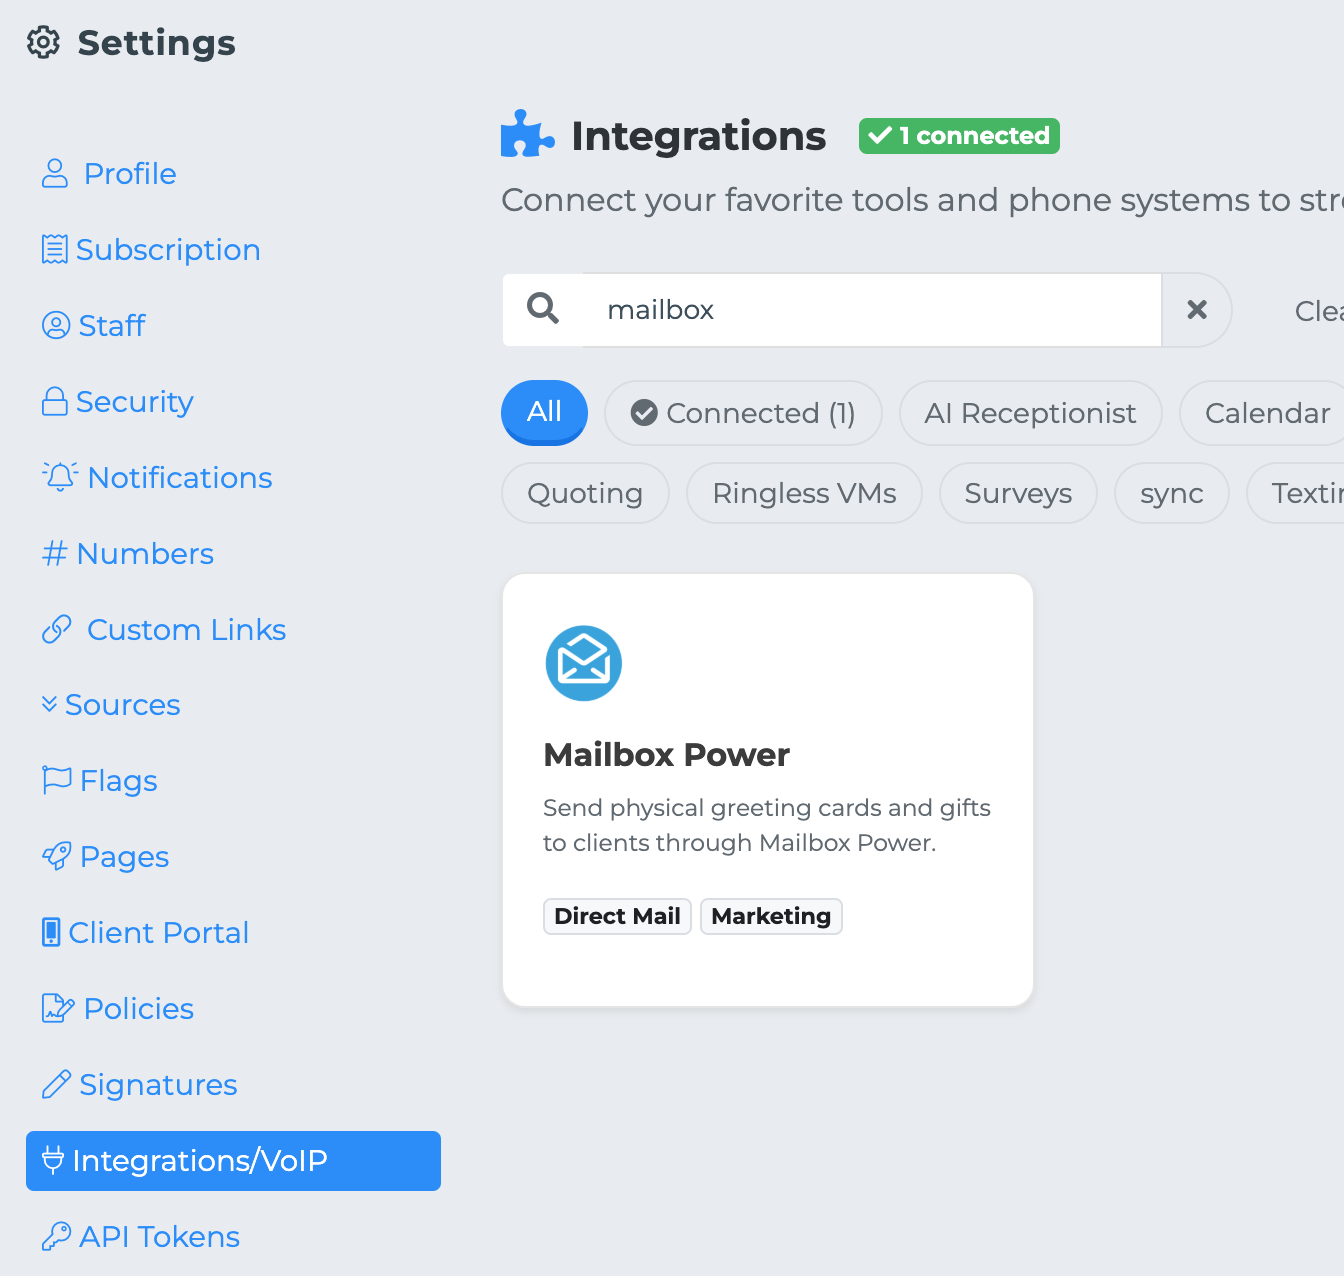
Task: Open the Integrations/VoIP settings tab
Action: click(x=233, y=1161)
